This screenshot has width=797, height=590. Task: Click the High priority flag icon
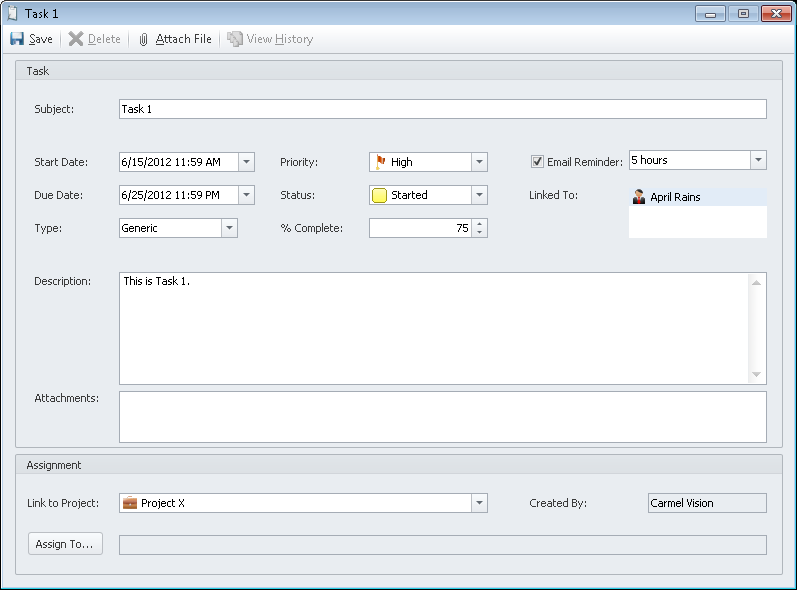coord(380,162)
